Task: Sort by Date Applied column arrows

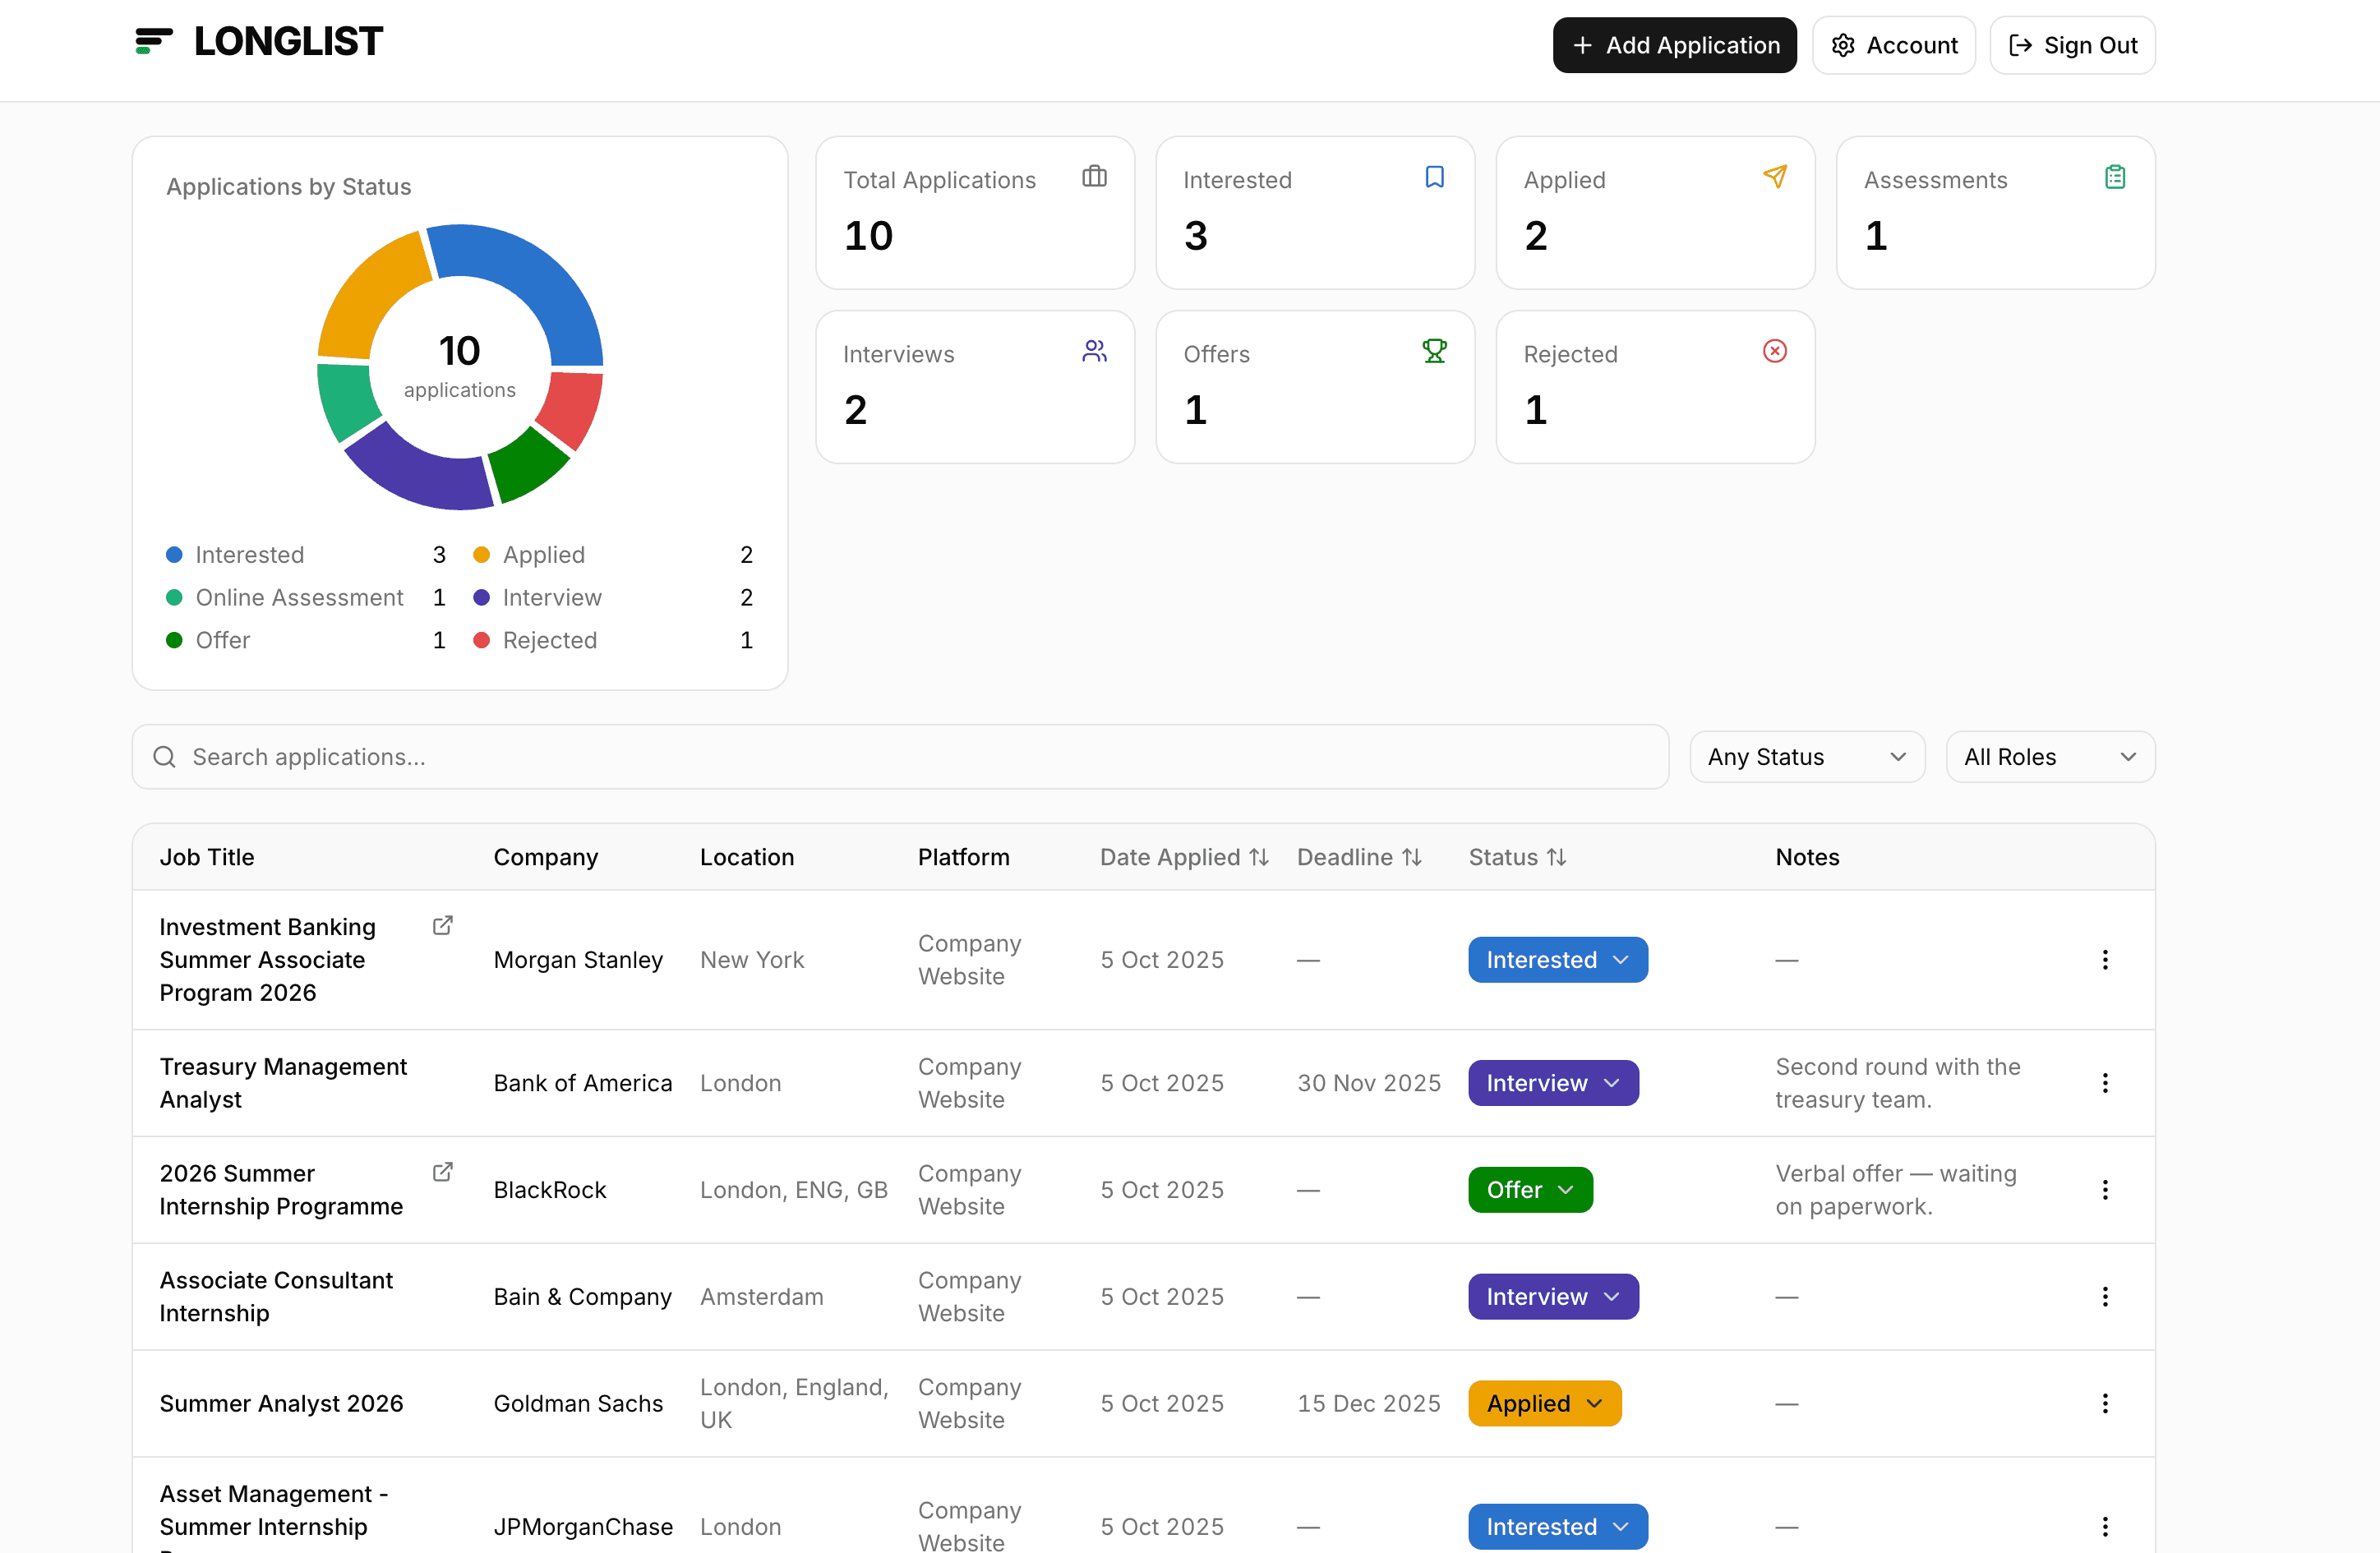Action: (1259, 857)
